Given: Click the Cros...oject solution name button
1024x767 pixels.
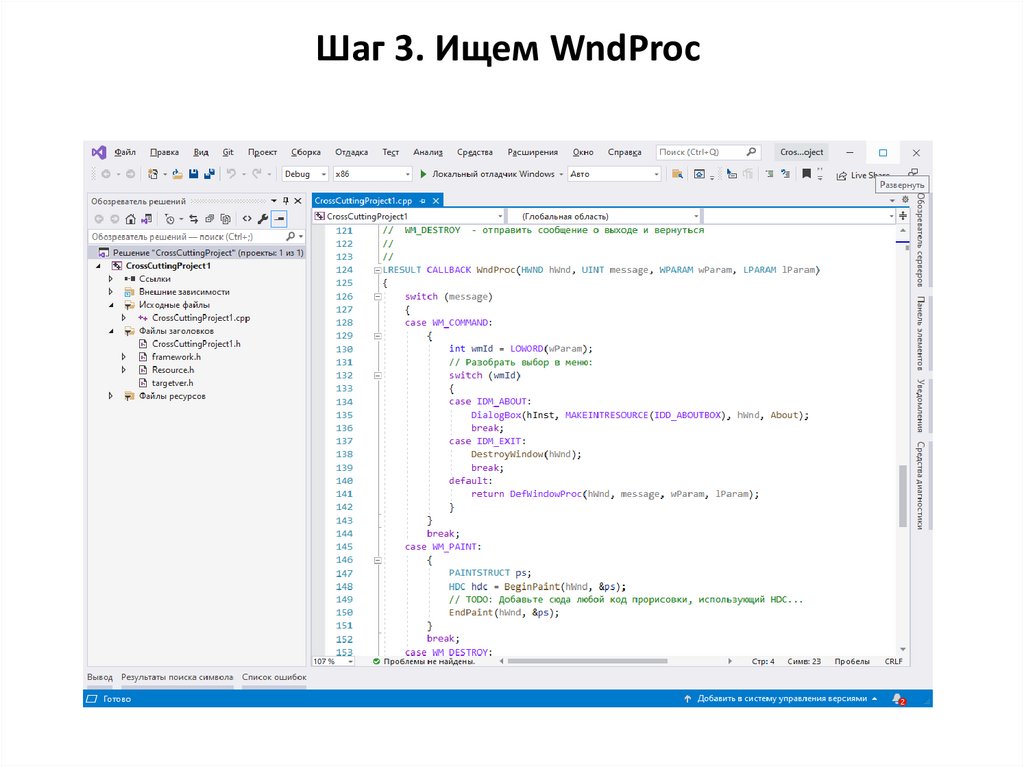Looking at the screenshot, I should [801, 152].
